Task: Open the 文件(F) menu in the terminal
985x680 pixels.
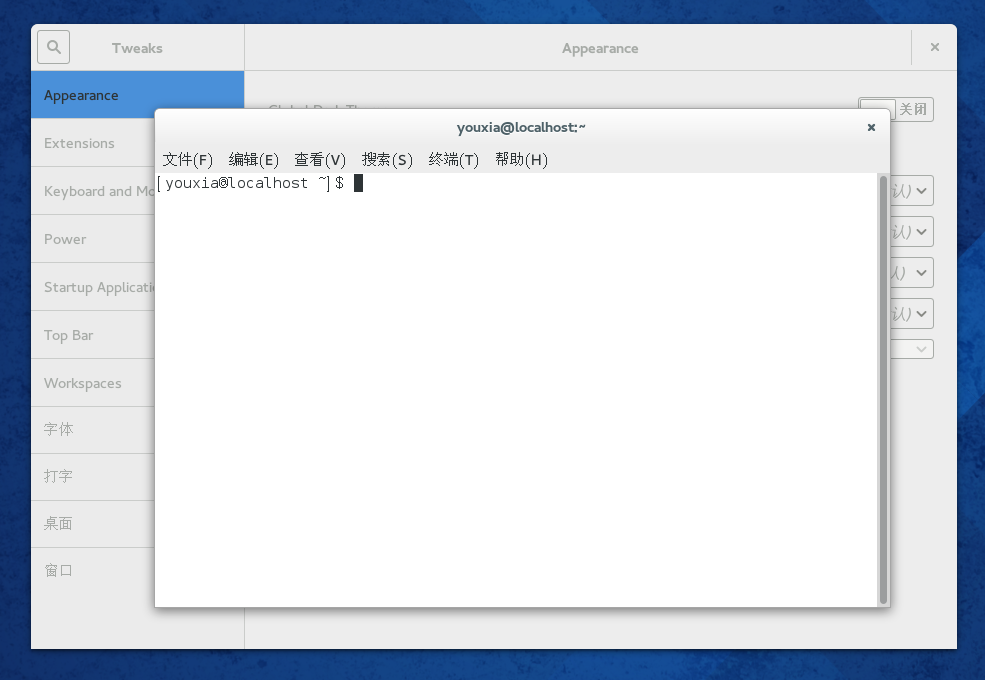Action: (x=187, y=160)
